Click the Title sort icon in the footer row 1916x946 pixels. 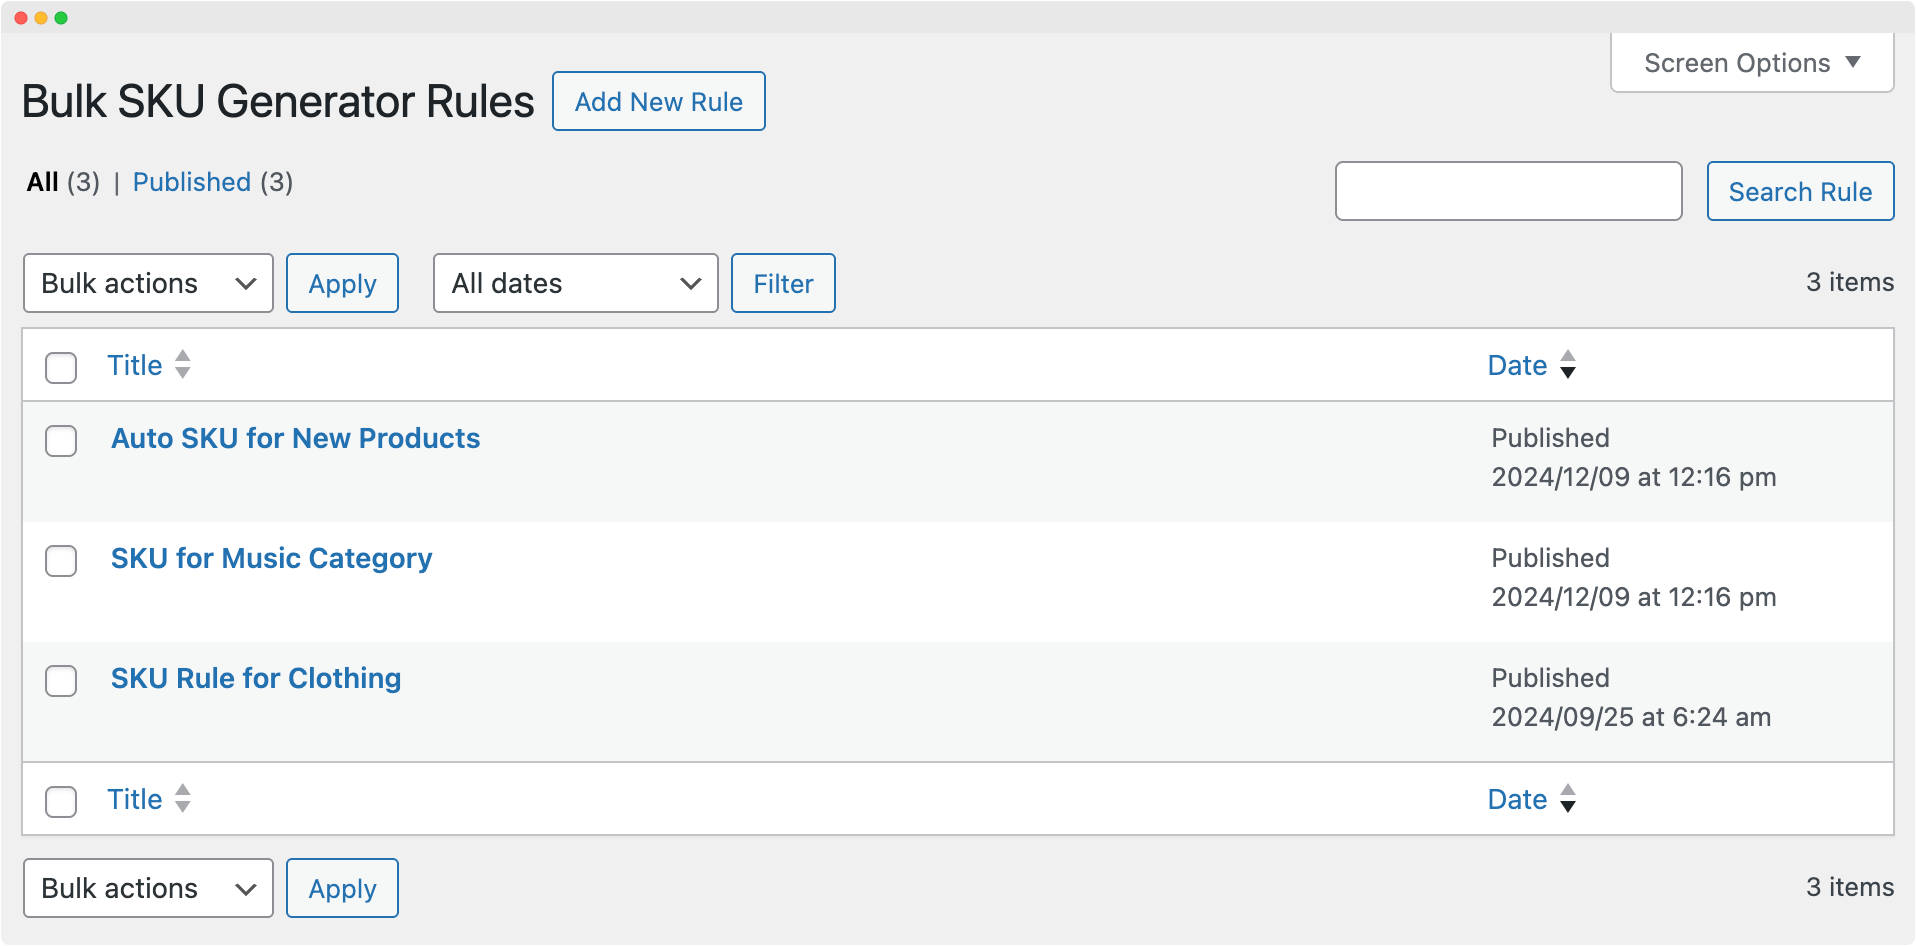pyautogui.click(x=183, y=799)
